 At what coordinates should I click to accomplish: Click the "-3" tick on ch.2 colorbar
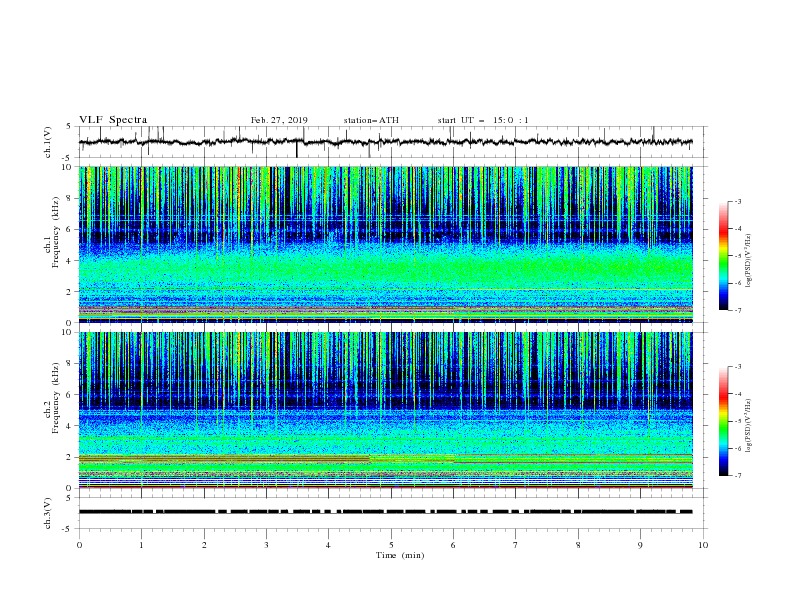click(738, 367)
